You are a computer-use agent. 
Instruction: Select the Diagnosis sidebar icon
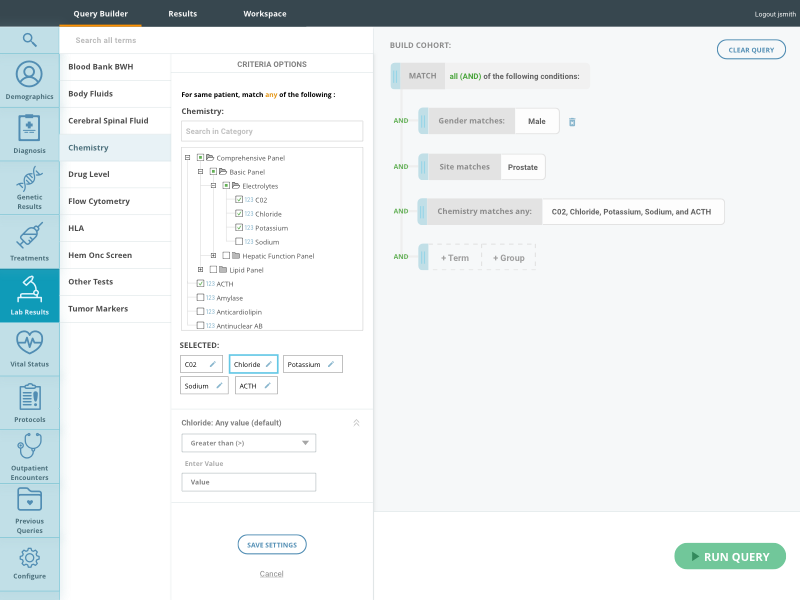[29, 128]
